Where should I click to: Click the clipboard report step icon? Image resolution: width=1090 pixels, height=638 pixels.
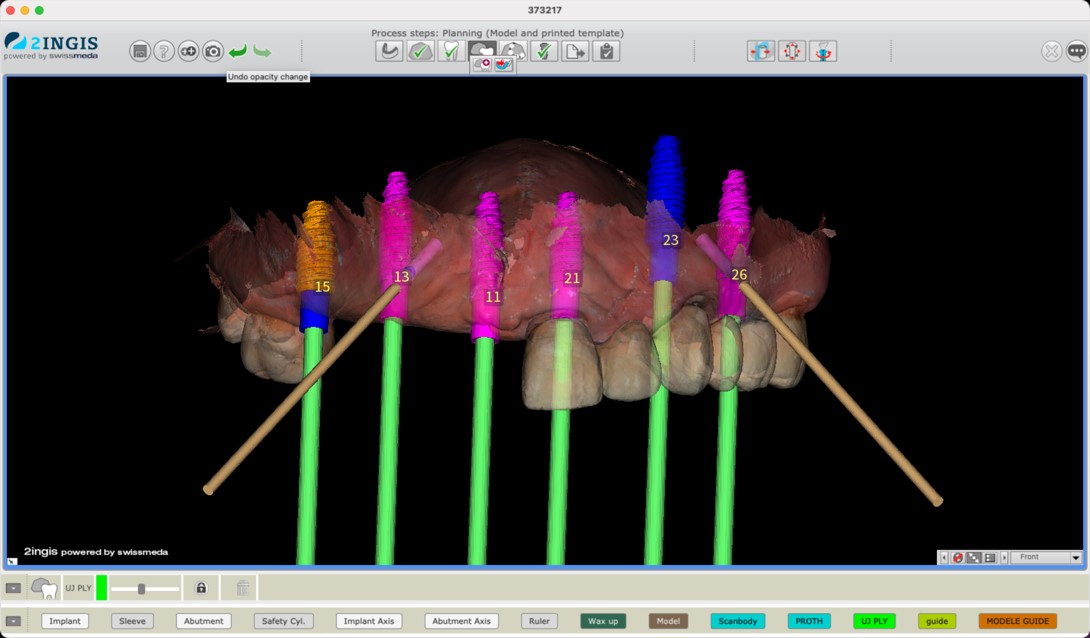pyautogui.click(x=606, y=50)
